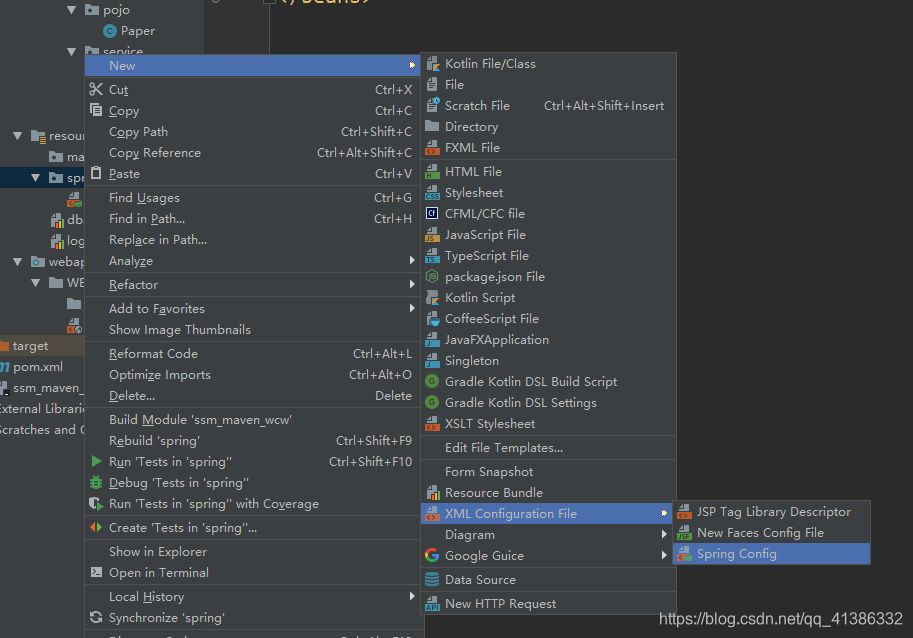Image resolution: width=913 pixels, height=638 pixels.
Task: Click the FXML File icon
Action: [x=432, y=148]
